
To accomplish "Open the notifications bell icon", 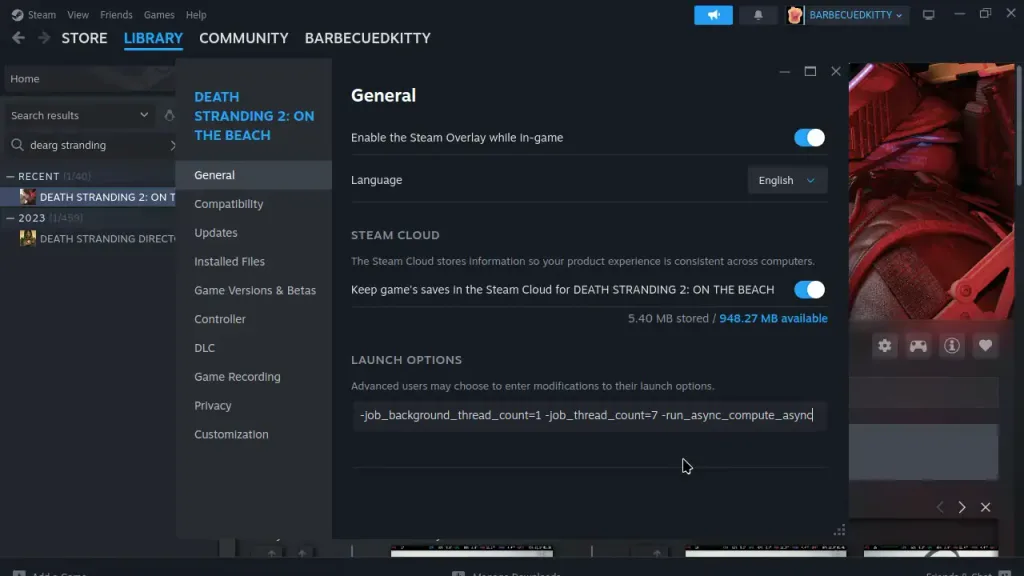I will 758,15.
